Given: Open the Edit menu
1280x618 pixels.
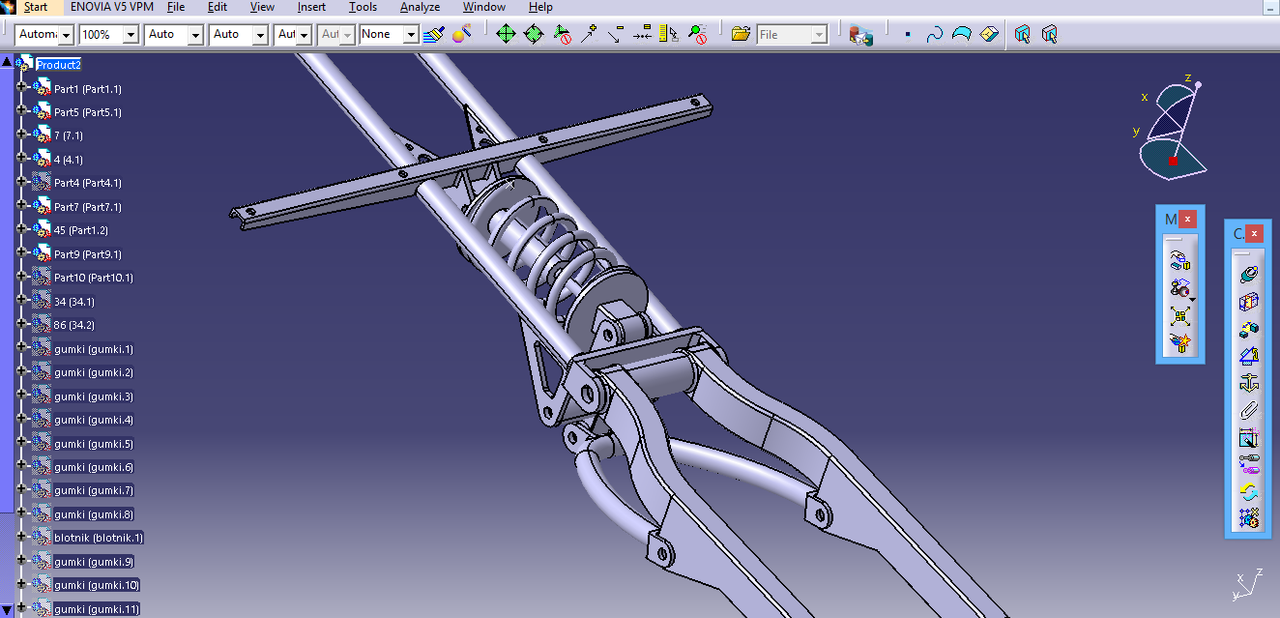Looking at the screenshot, I should pyautogui.click(x=218, y=7).
